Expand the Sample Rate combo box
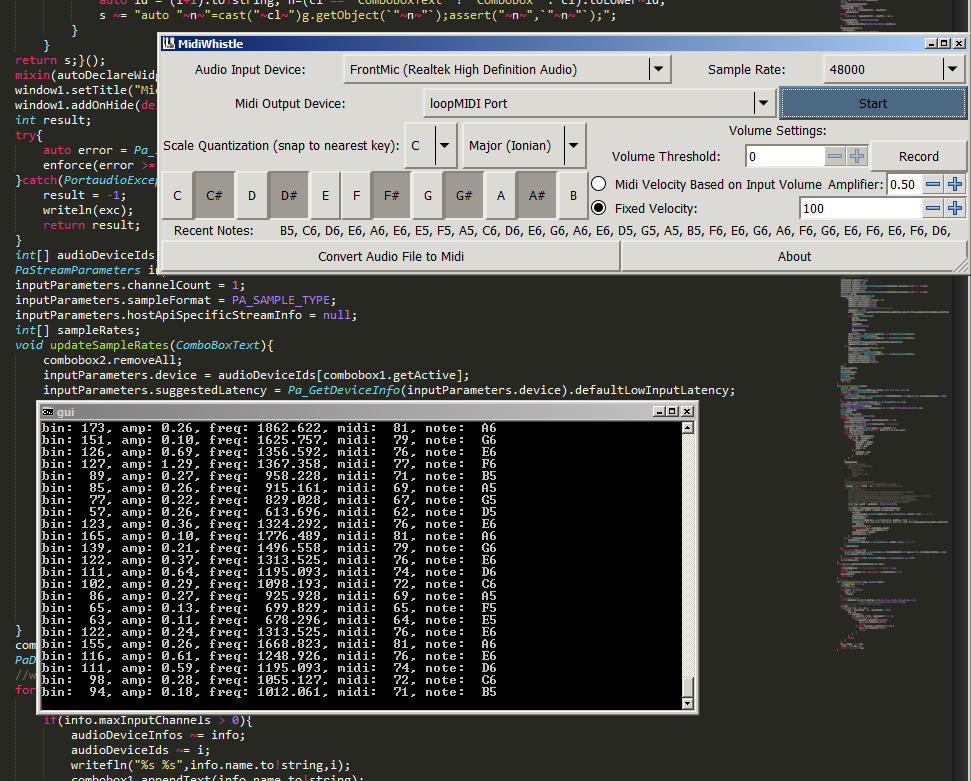This screenshot has width=971, height=781. point(951,70)
